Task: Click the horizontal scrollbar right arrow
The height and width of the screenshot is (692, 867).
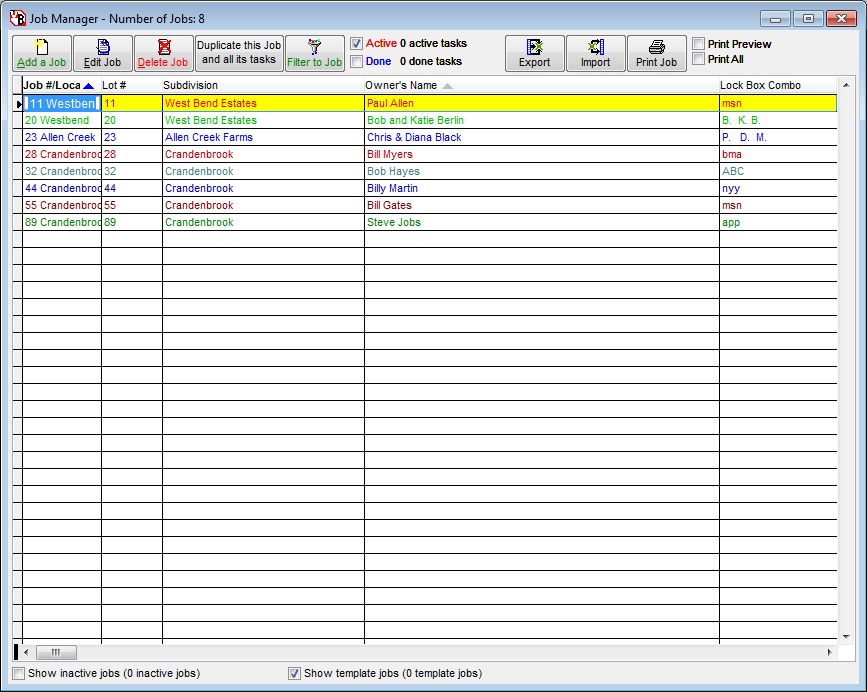Action: [829, 652]
